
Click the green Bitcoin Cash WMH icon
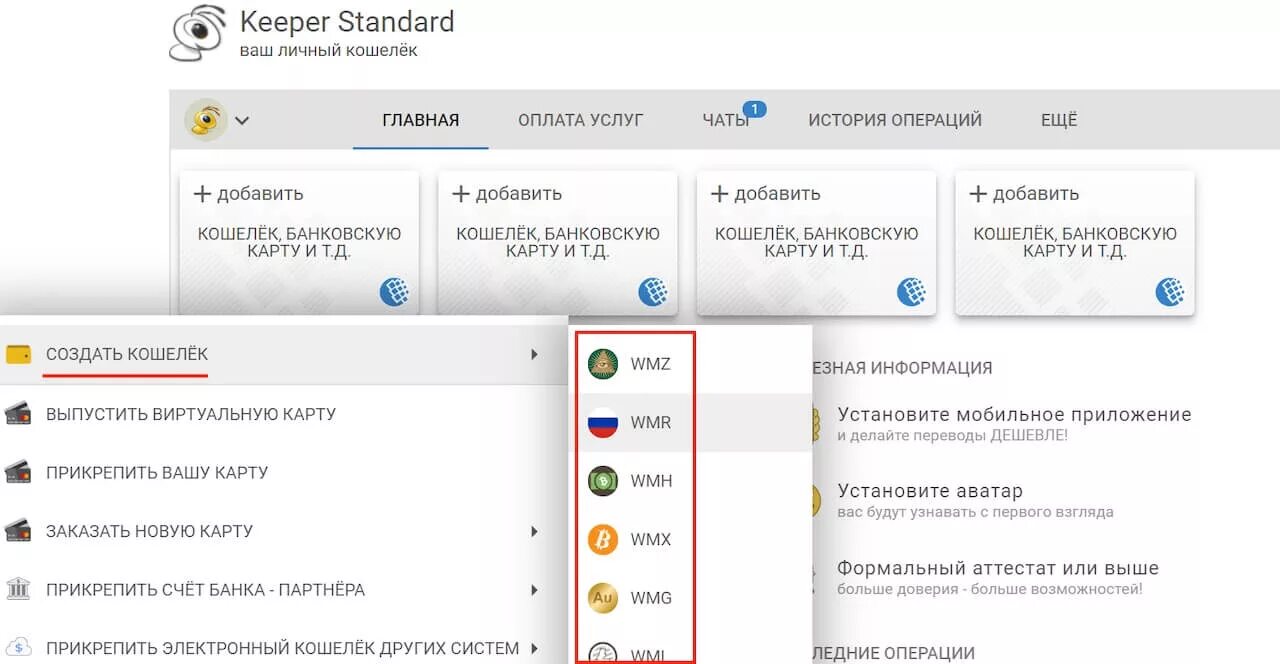coord(603,481)
